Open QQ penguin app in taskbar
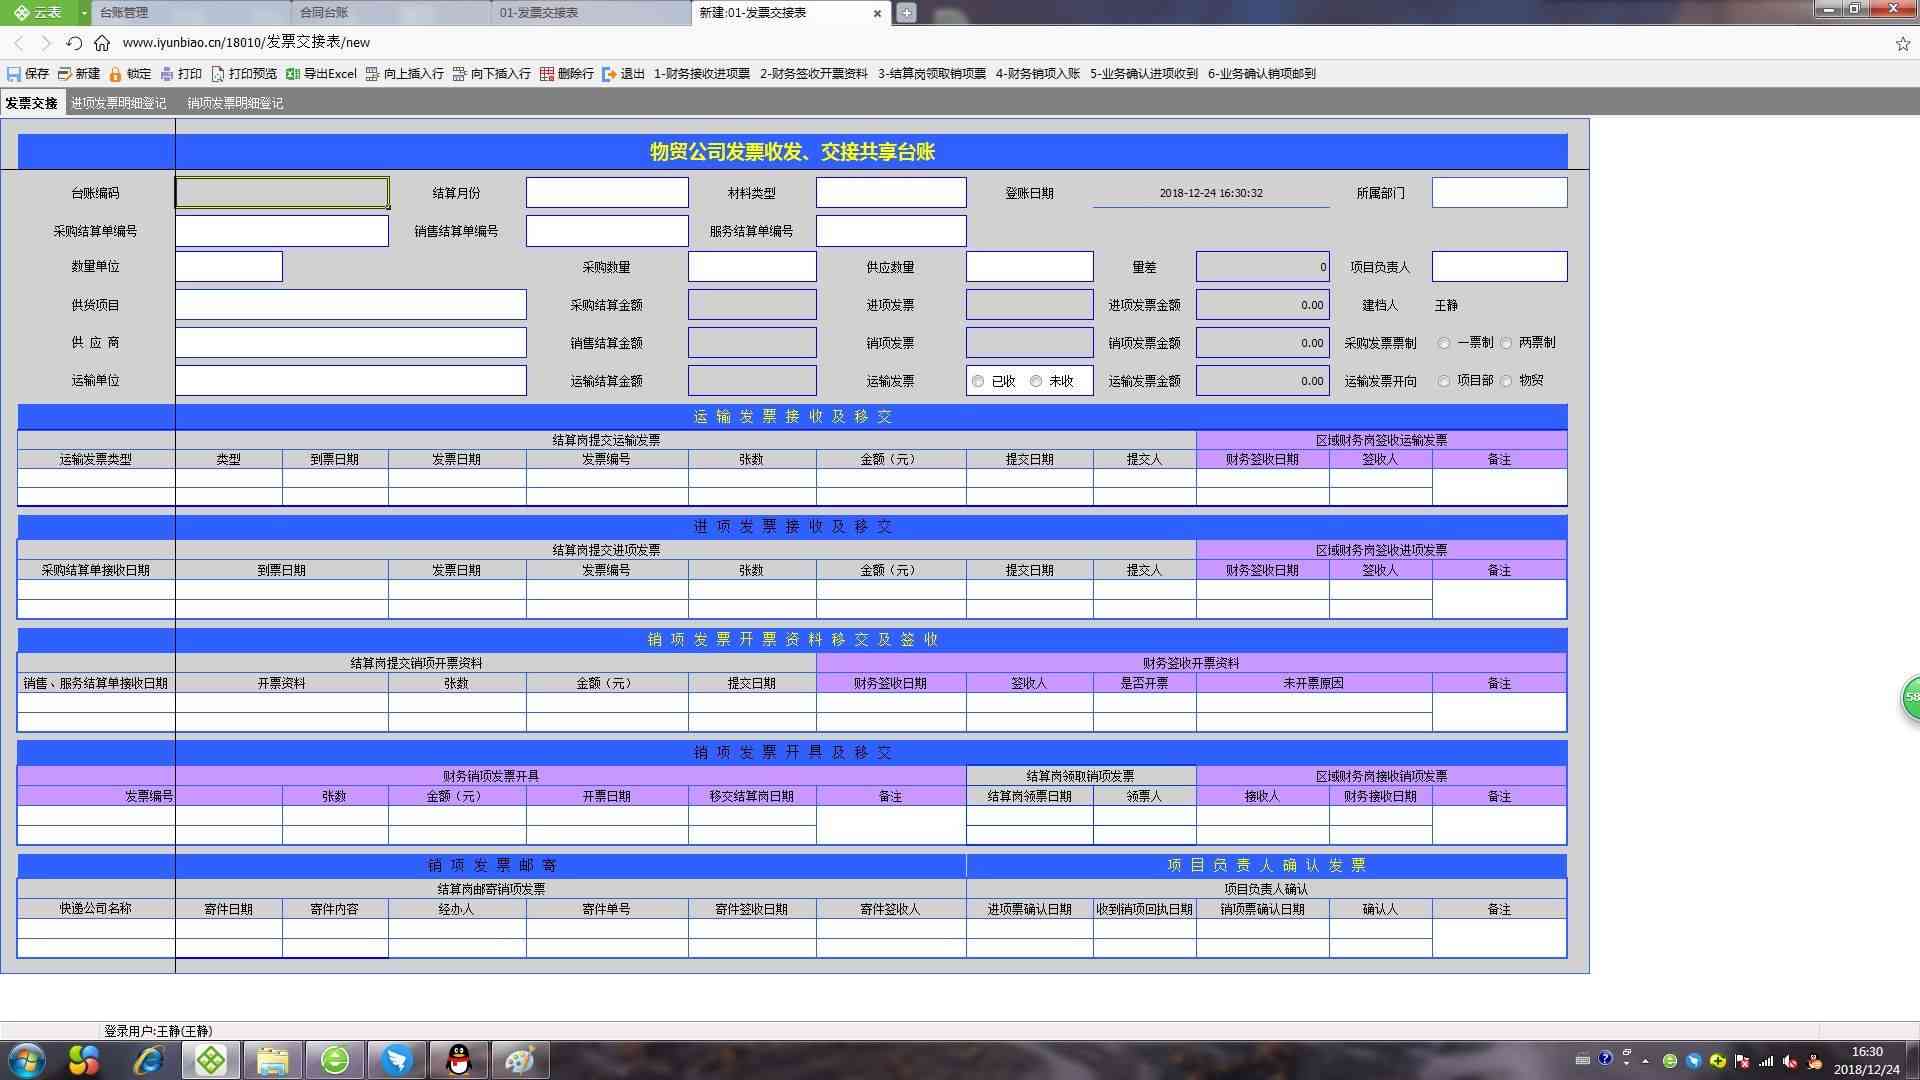1920x1080 pixels. [459, 1060]
